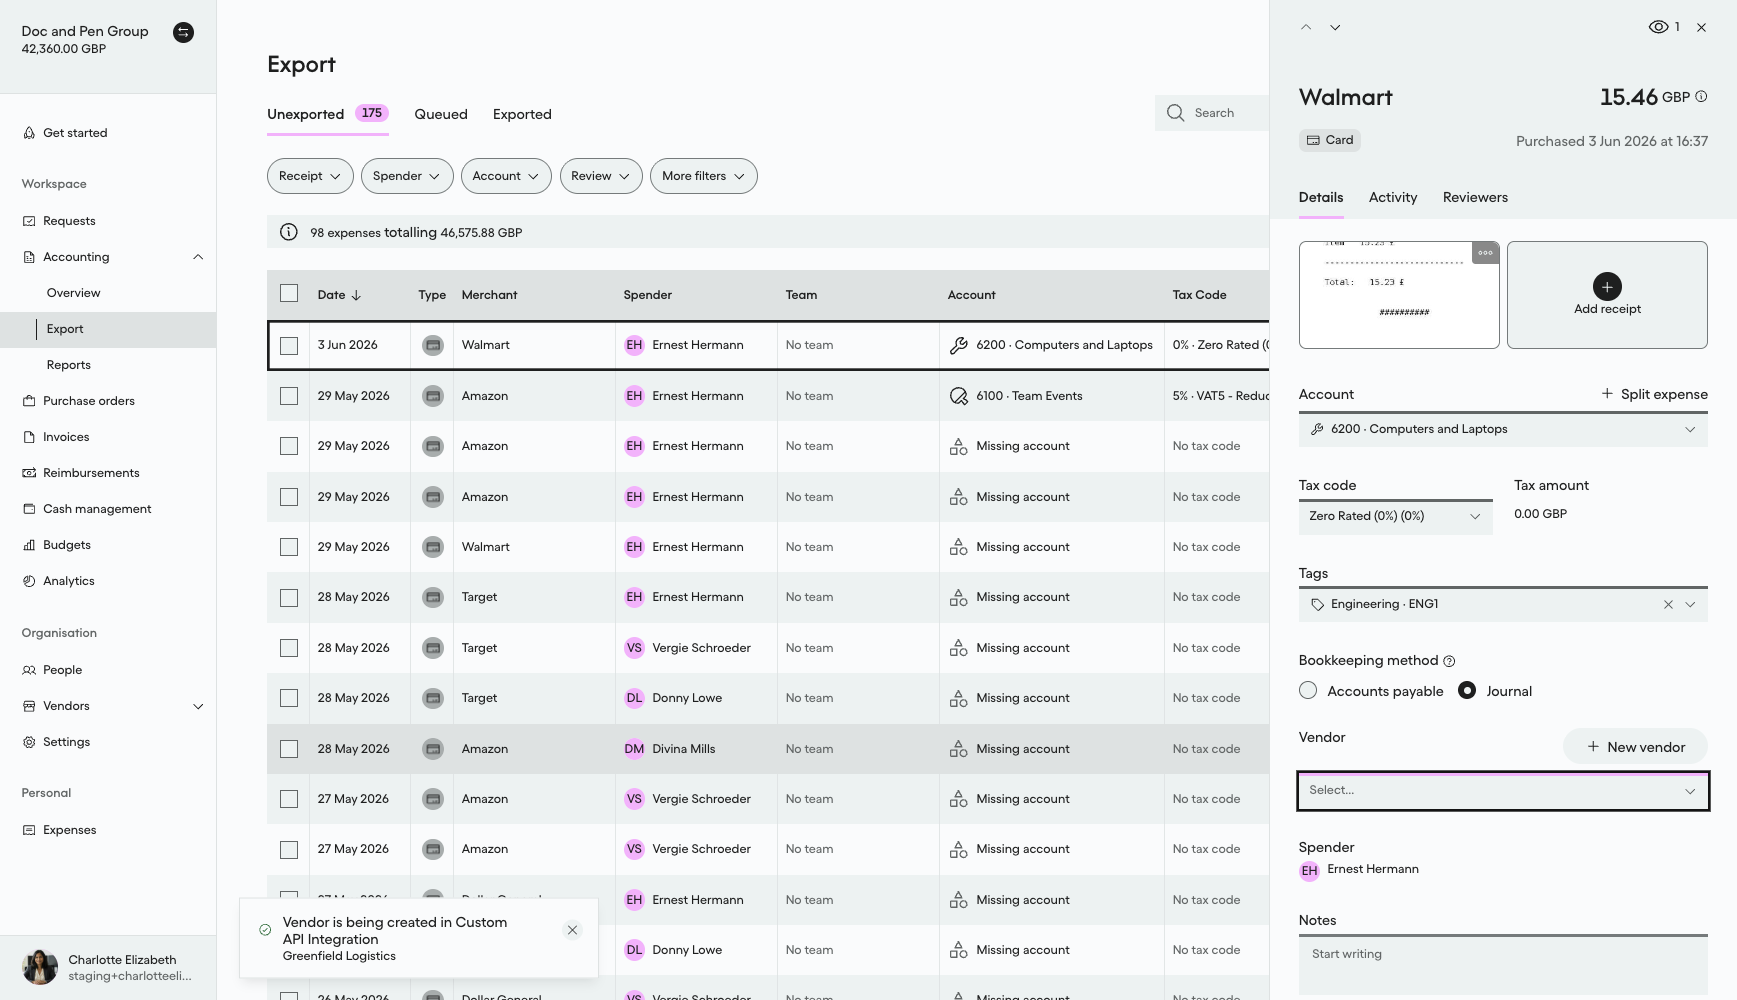Check the Amazon 6100 Team Events row checkbox

click(x=289, y=396)
